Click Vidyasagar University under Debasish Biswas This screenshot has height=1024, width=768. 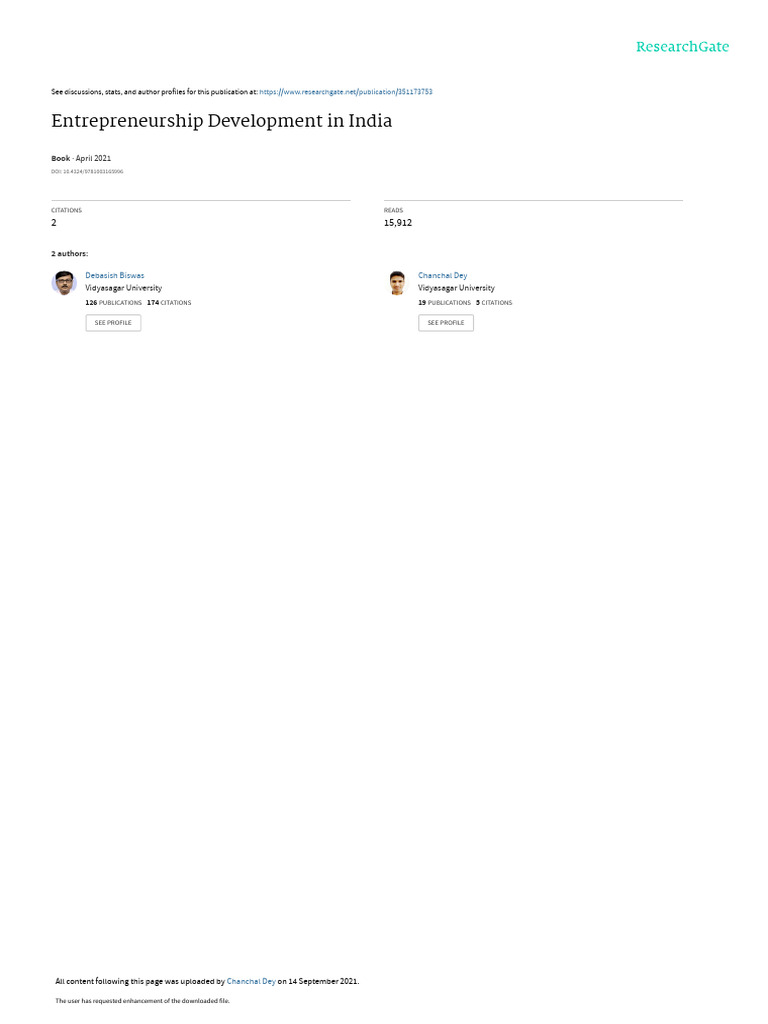[123, 287]
